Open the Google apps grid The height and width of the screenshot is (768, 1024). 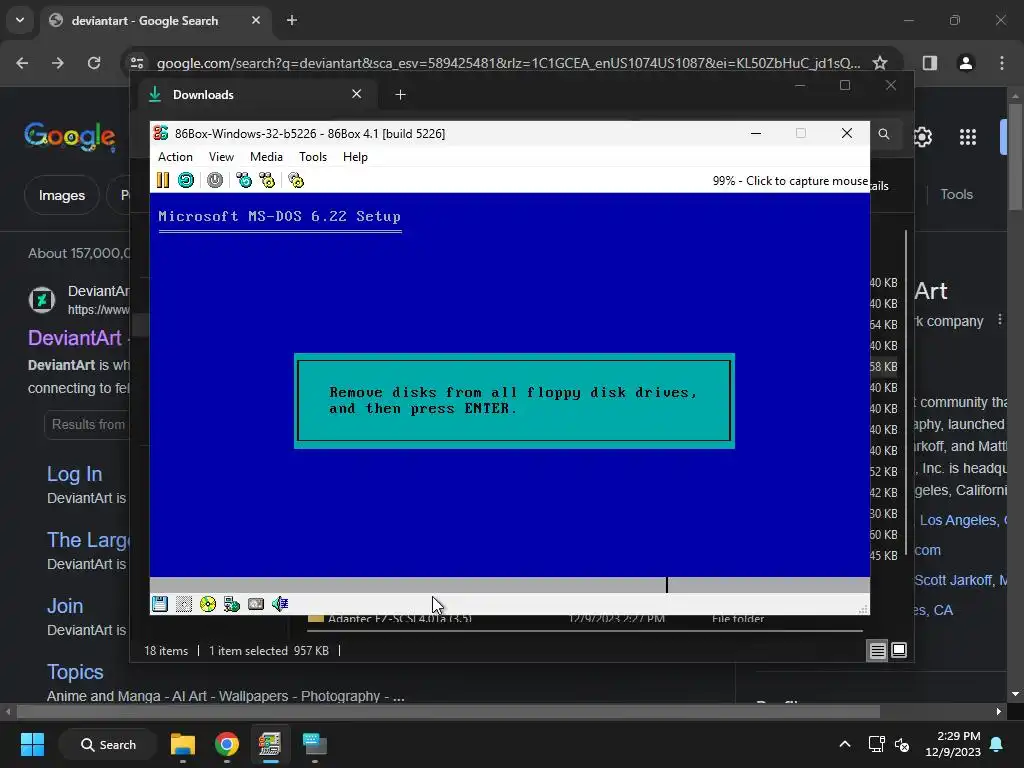968,136
